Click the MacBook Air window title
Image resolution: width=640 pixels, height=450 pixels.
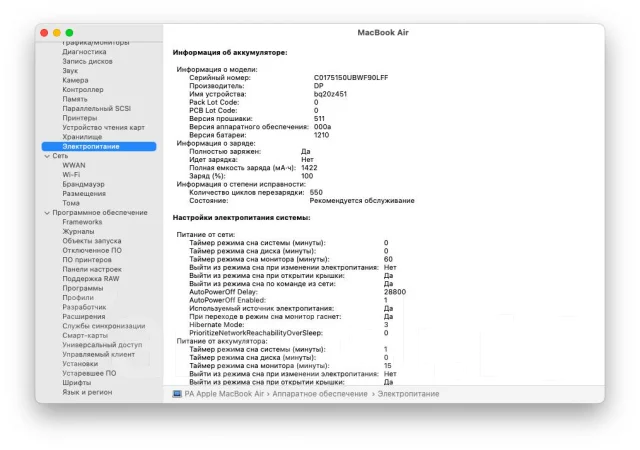coord(383,32)
